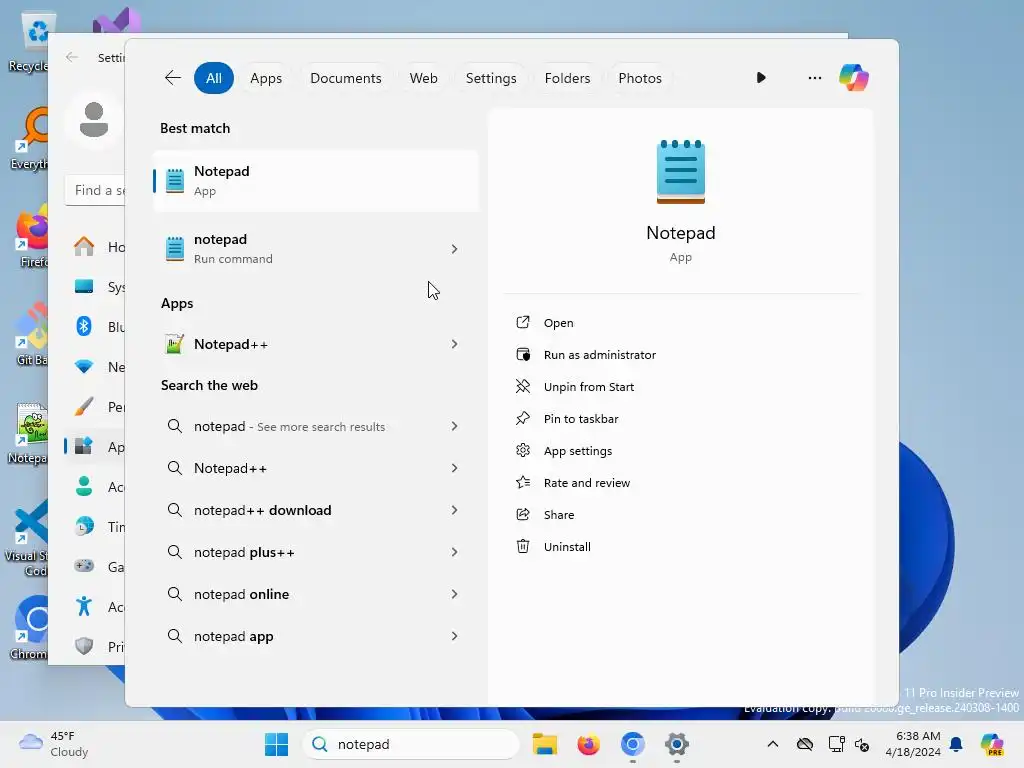Open Settings gear on the taskbar
Image resolution: width=1024 pixels, height=768 pixels.
(677, 744)
